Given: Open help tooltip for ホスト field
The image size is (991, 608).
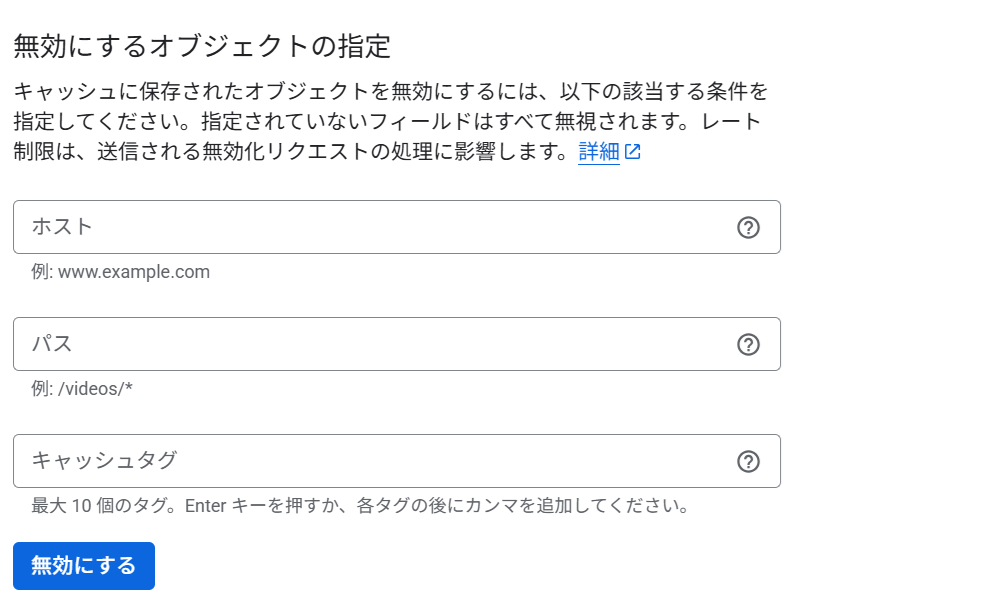Looking at the screenshot, I should point(748,228).
